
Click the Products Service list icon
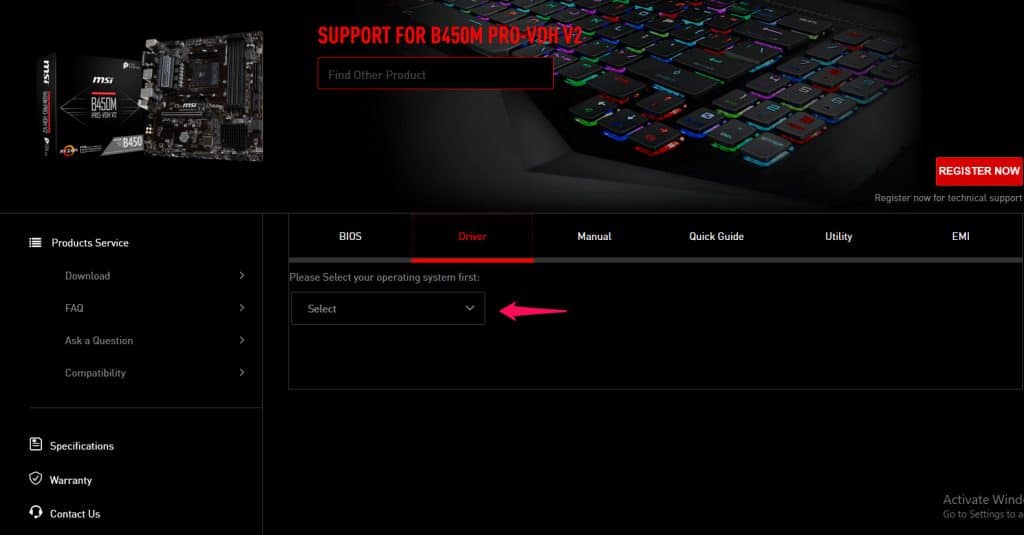tap(35, 243)
